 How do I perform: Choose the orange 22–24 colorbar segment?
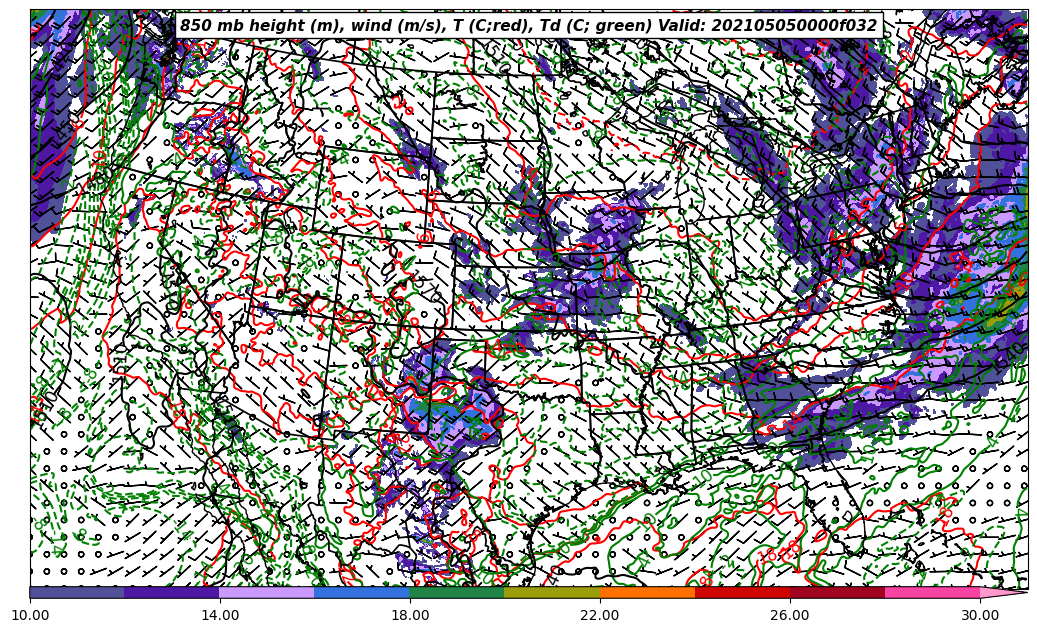click(x=647, y=592)
